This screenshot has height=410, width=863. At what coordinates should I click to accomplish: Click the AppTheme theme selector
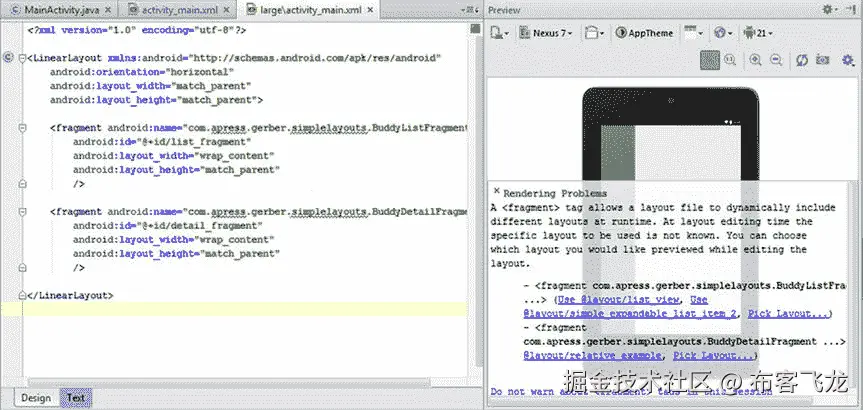[644, 33]
